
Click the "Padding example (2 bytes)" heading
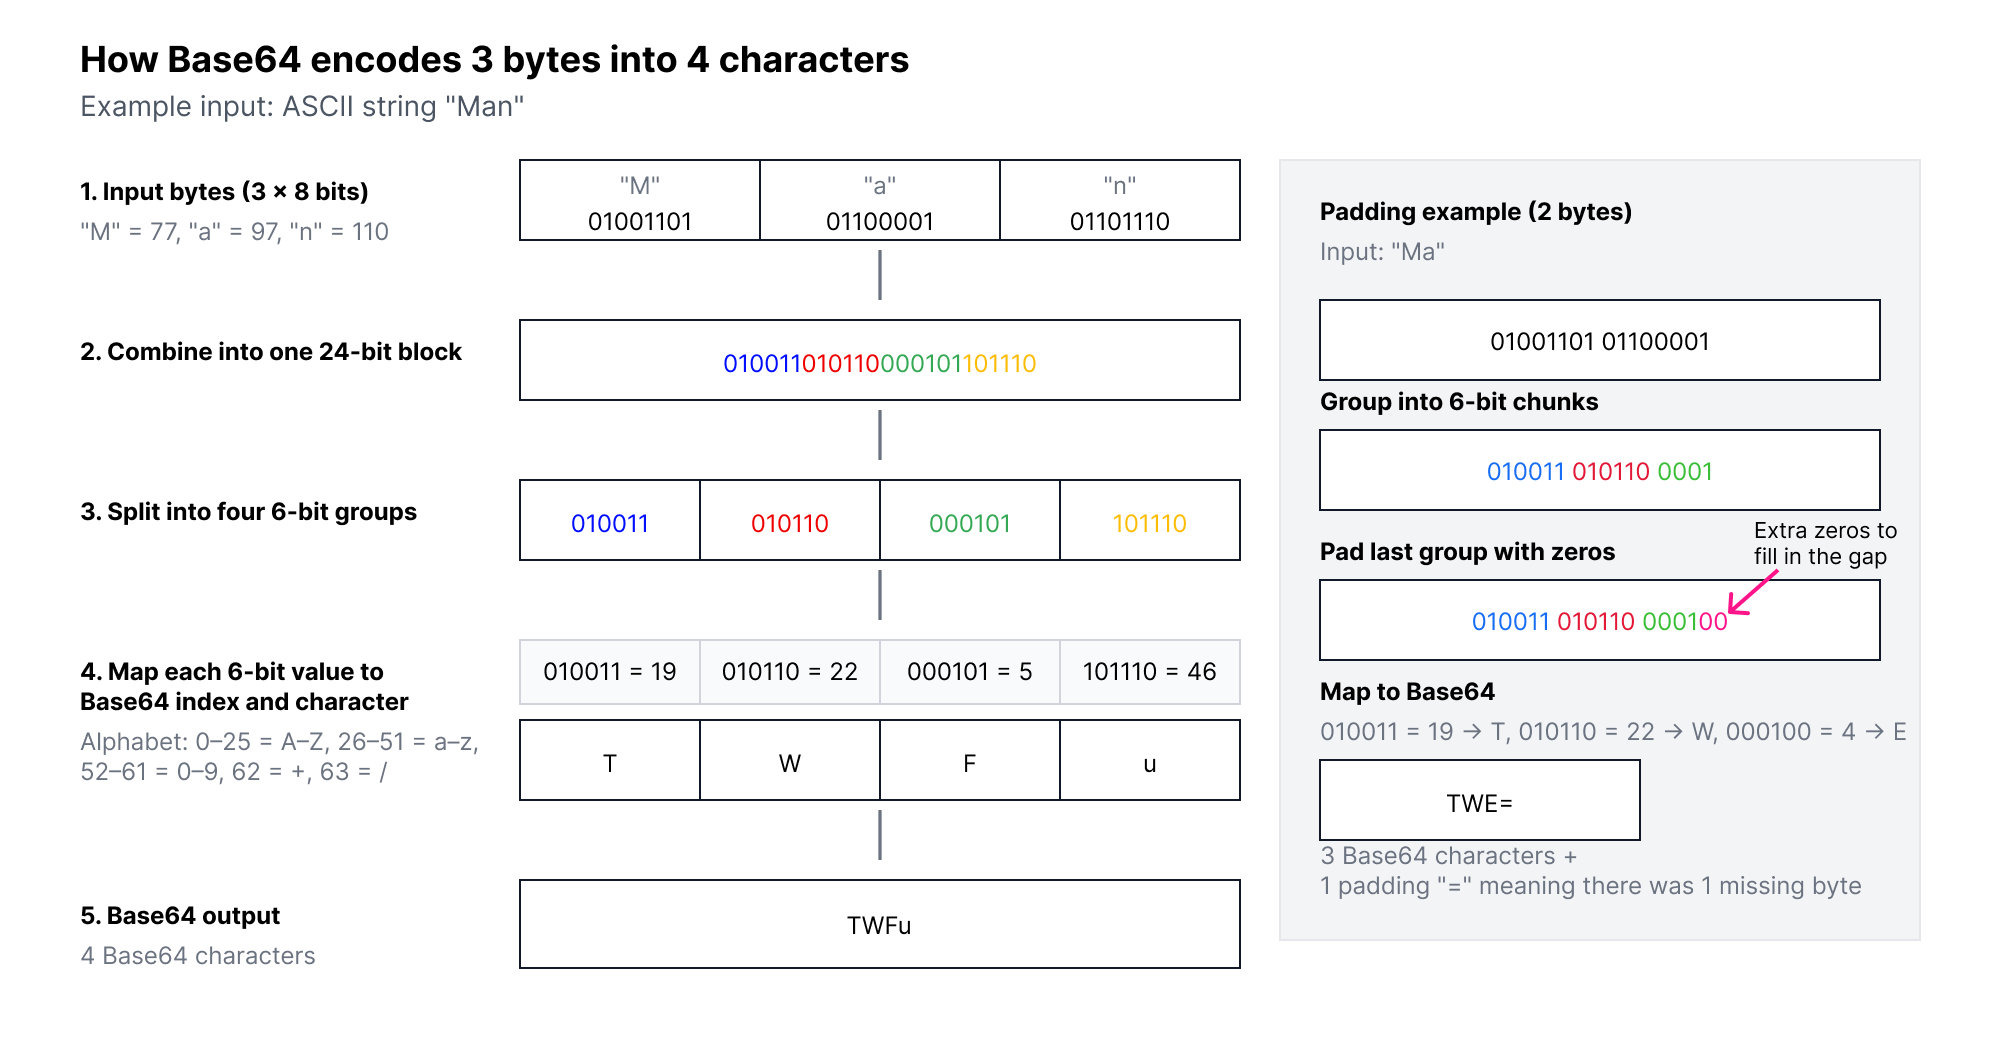point(1476,212)
